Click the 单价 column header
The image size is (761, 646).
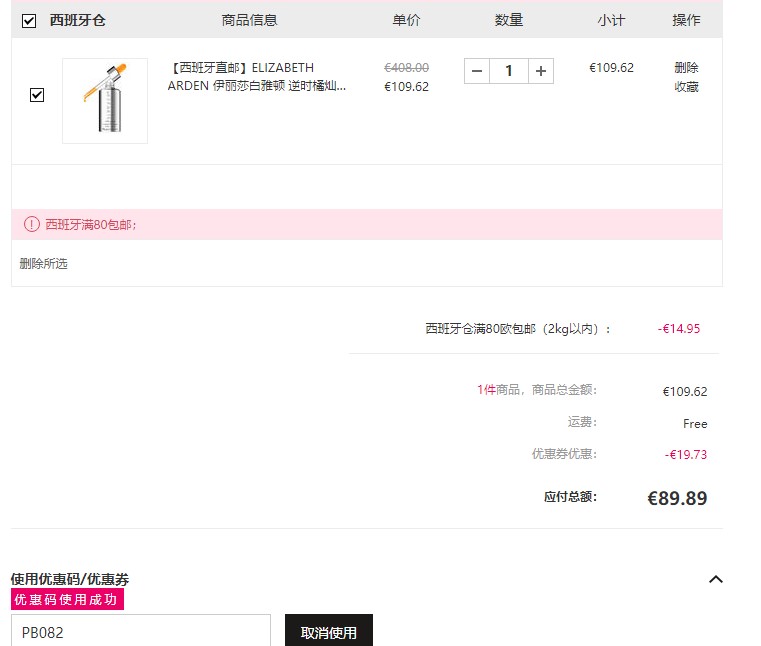406,20
